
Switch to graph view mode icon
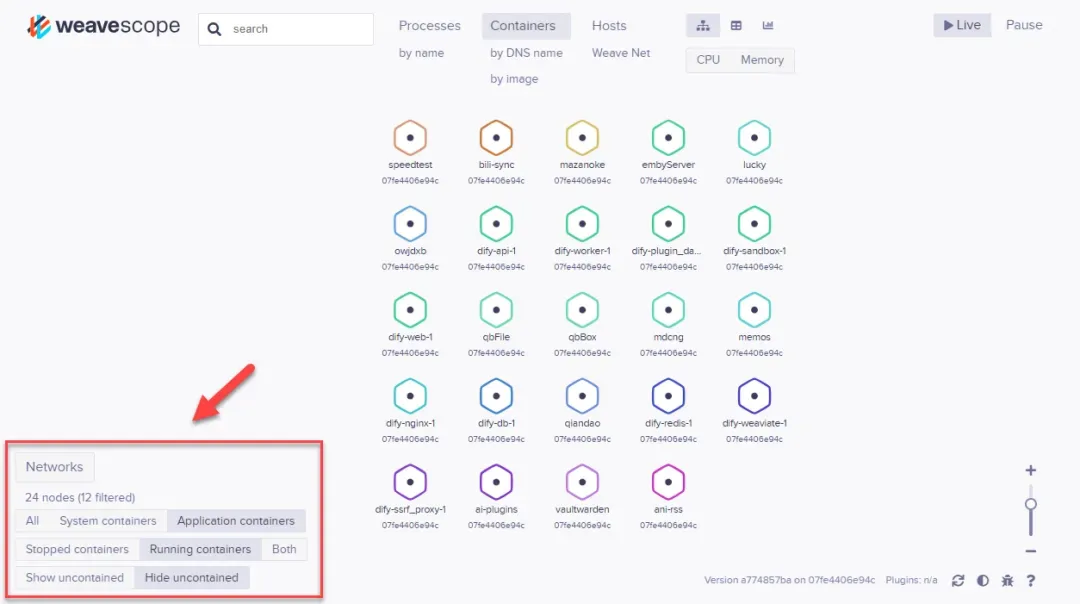[703, 25]
